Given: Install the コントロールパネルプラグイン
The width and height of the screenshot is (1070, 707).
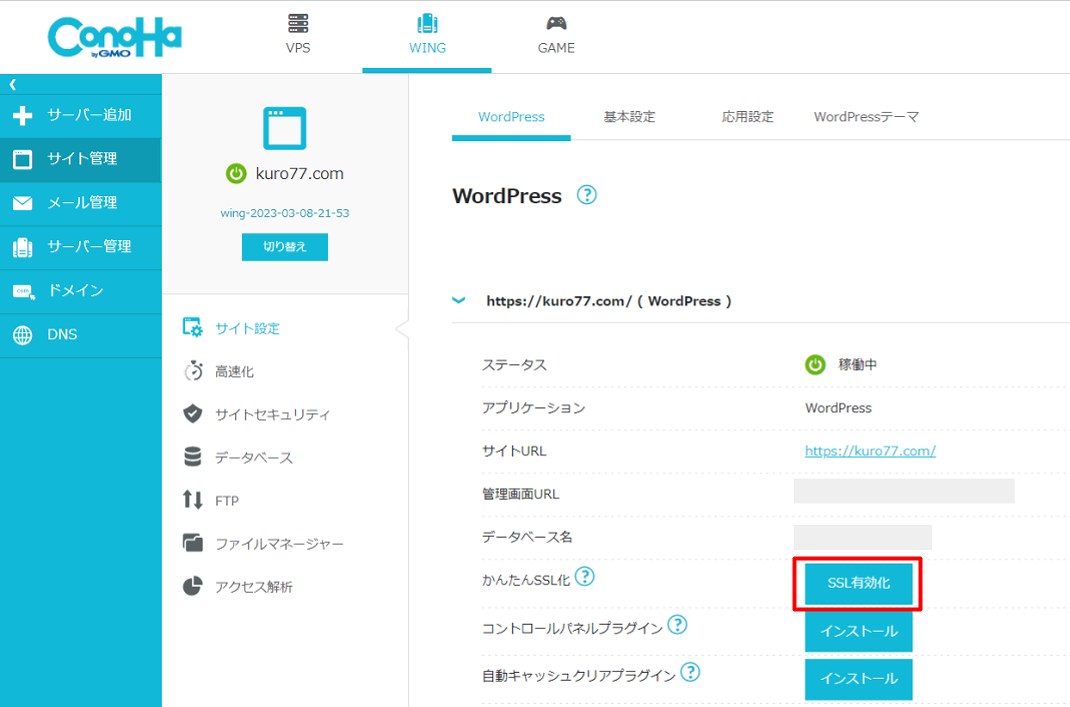Looking at the screenshot, I should click(858, 631).
